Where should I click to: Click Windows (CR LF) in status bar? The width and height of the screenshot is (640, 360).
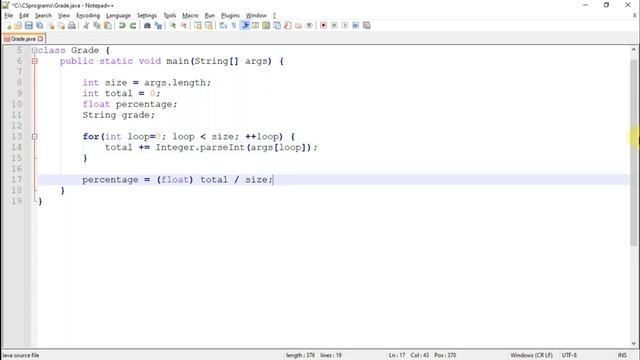531,355
